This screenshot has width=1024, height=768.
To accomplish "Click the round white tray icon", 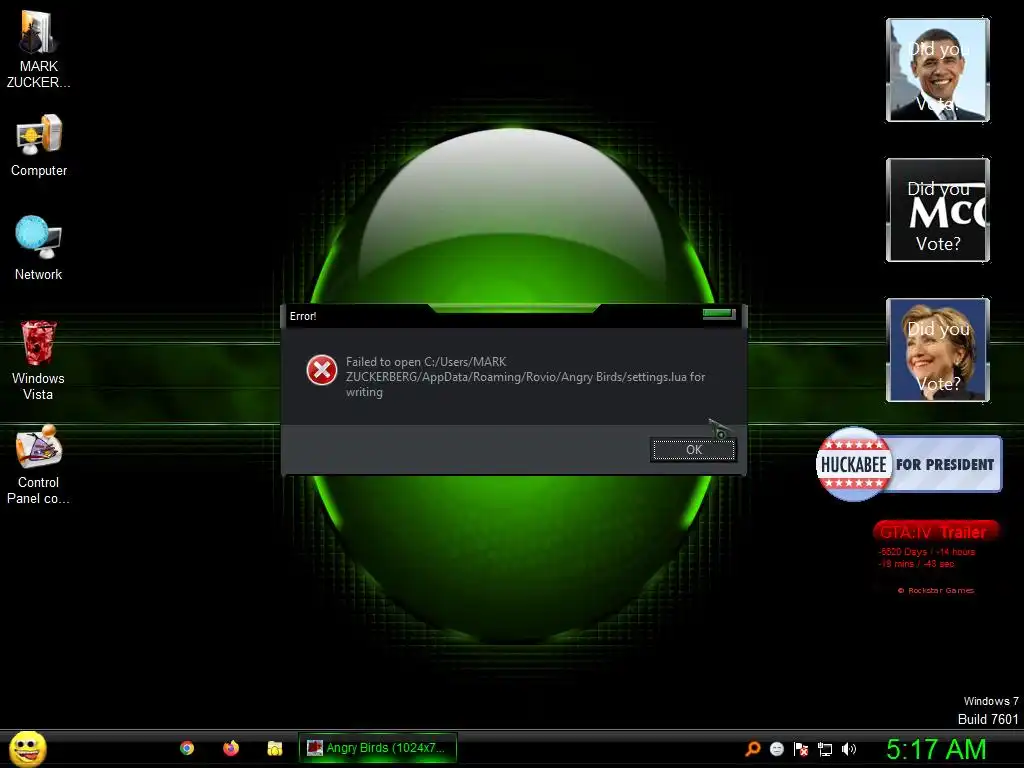I will 776,749.
